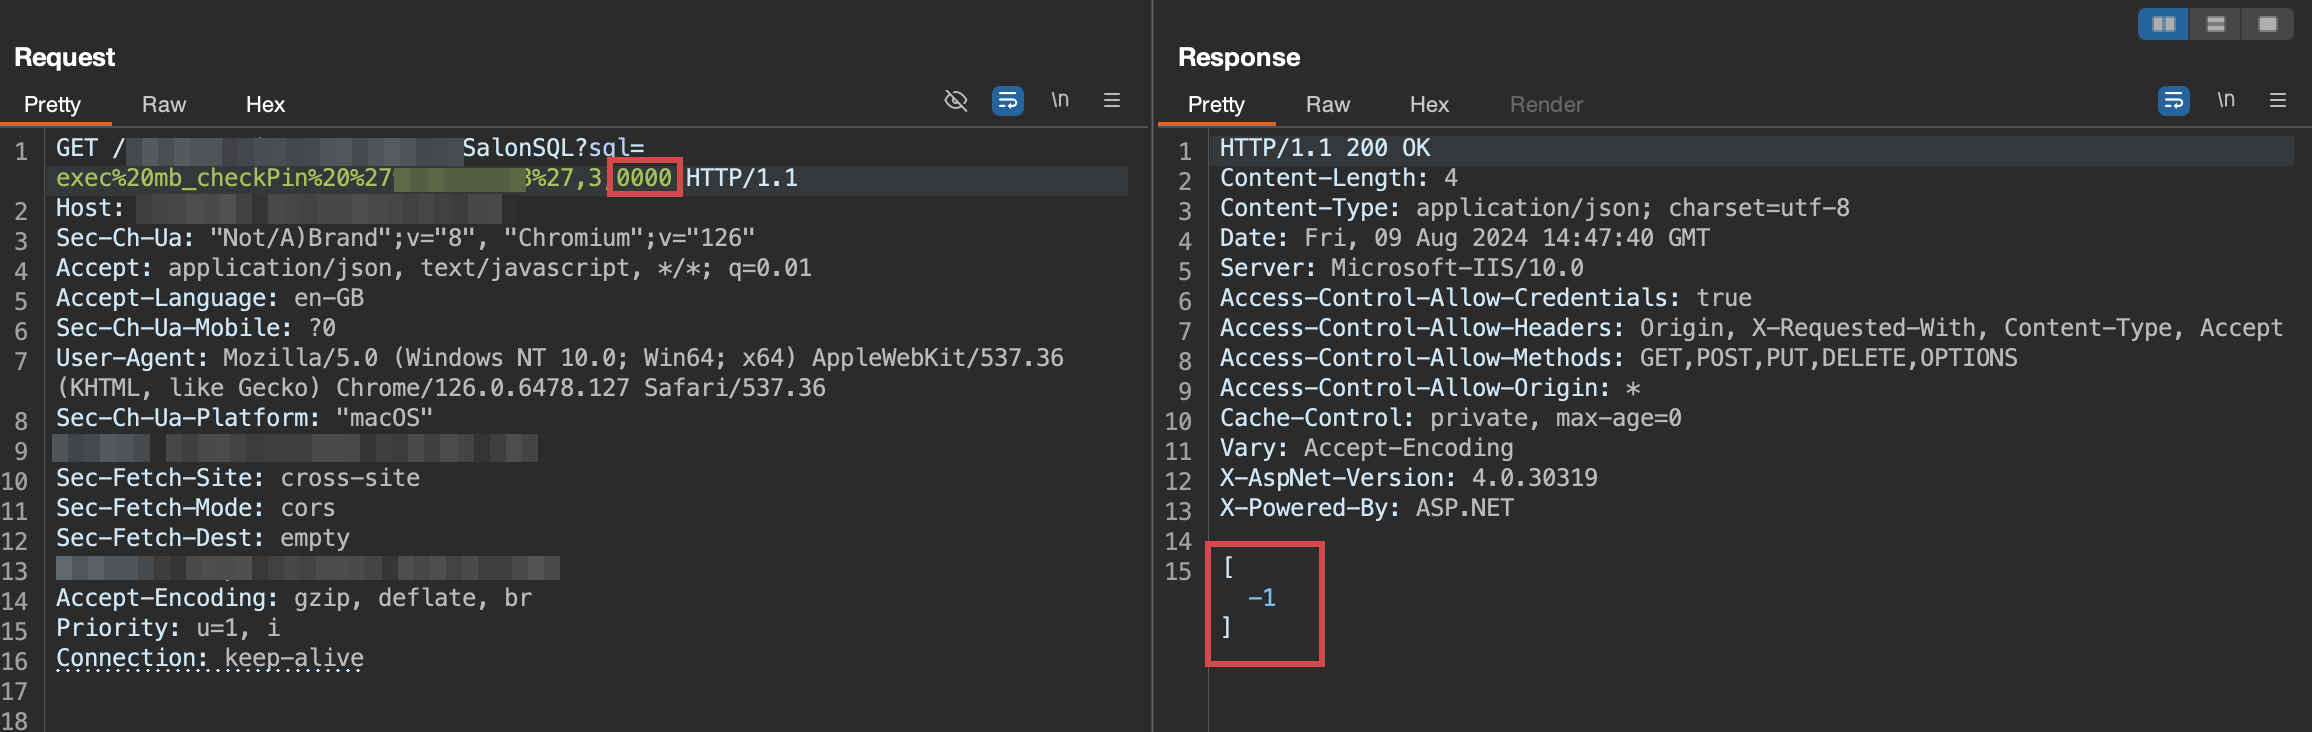Click the Access-Control-Allow-Credentials line
2312x732 pixels.
click(1486, 298)
